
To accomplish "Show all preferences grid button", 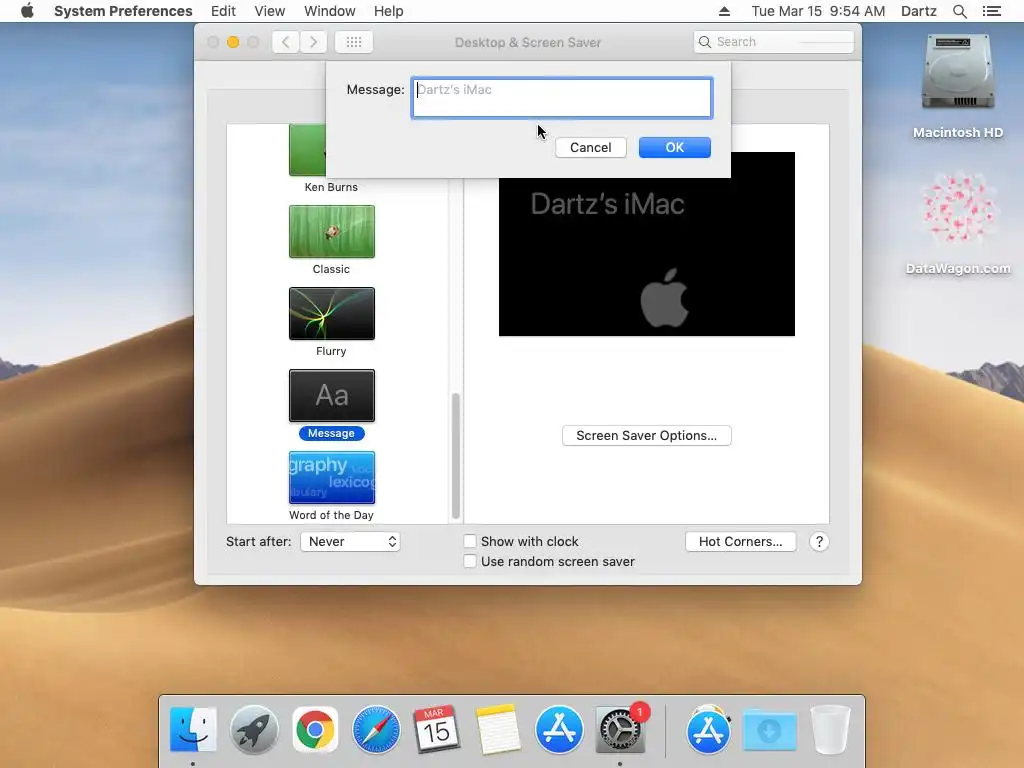I will click(354, 42).
